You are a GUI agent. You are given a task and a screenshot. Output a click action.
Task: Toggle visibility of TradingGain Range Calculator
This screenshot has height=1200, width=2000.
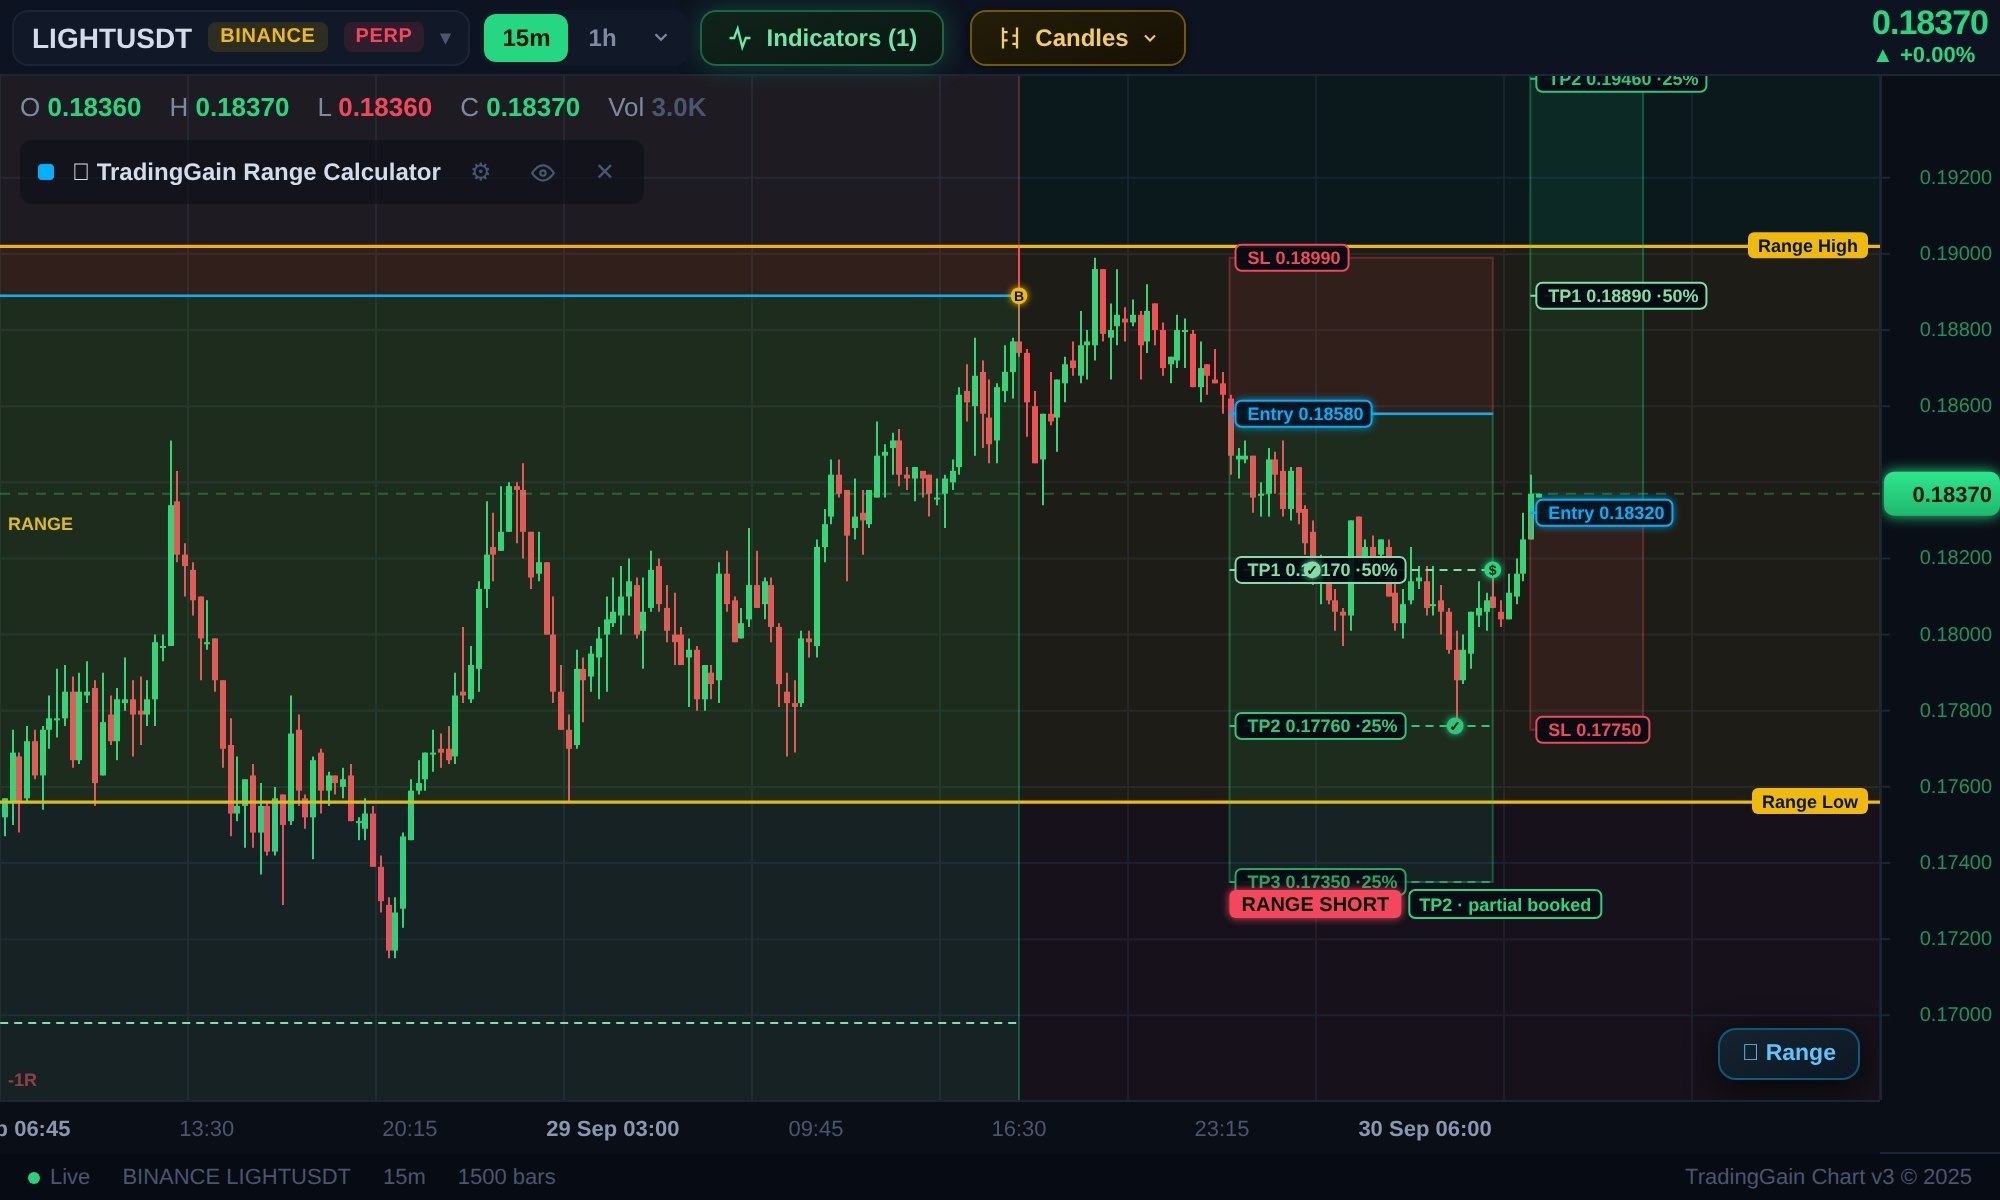coord(543,172)
